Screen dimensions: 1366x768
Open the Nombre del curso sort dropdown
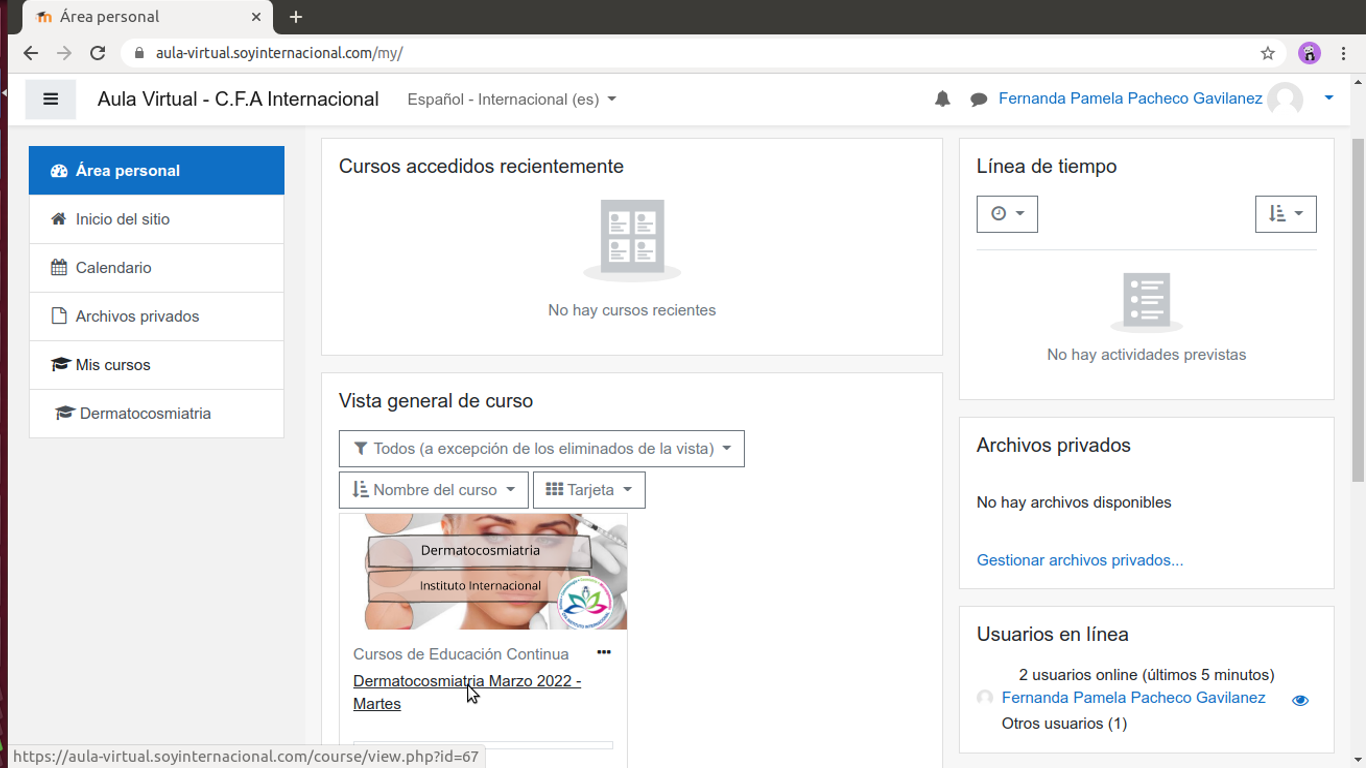[433, 490]
